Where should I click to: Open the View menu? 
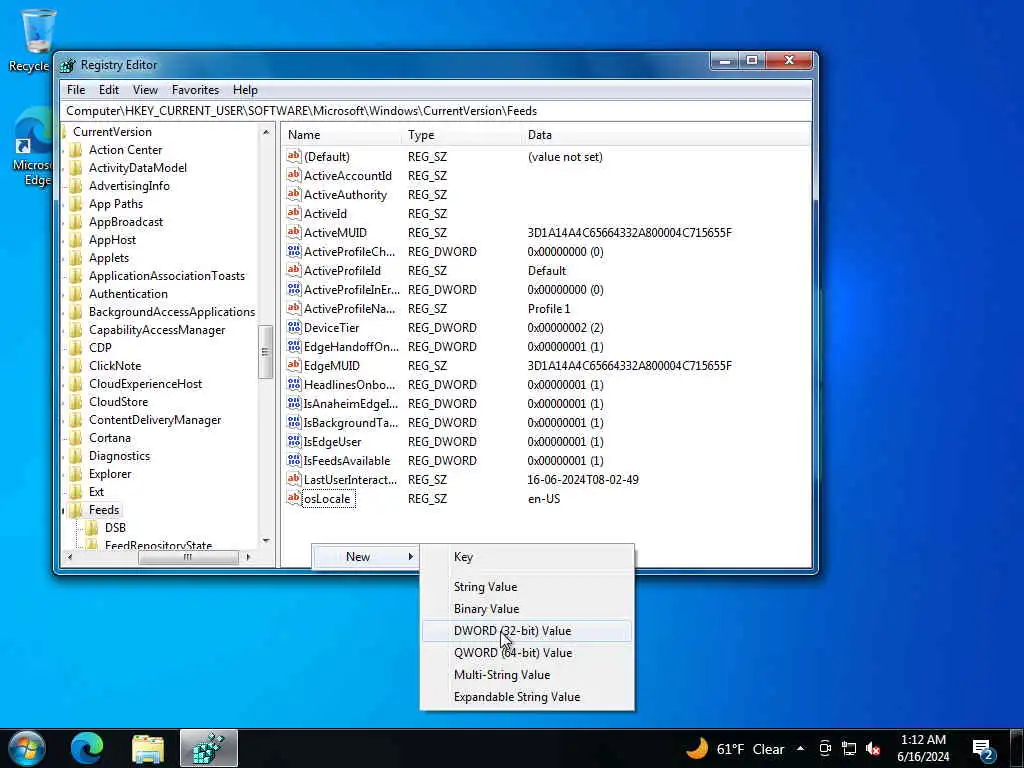tap(145, 89)
